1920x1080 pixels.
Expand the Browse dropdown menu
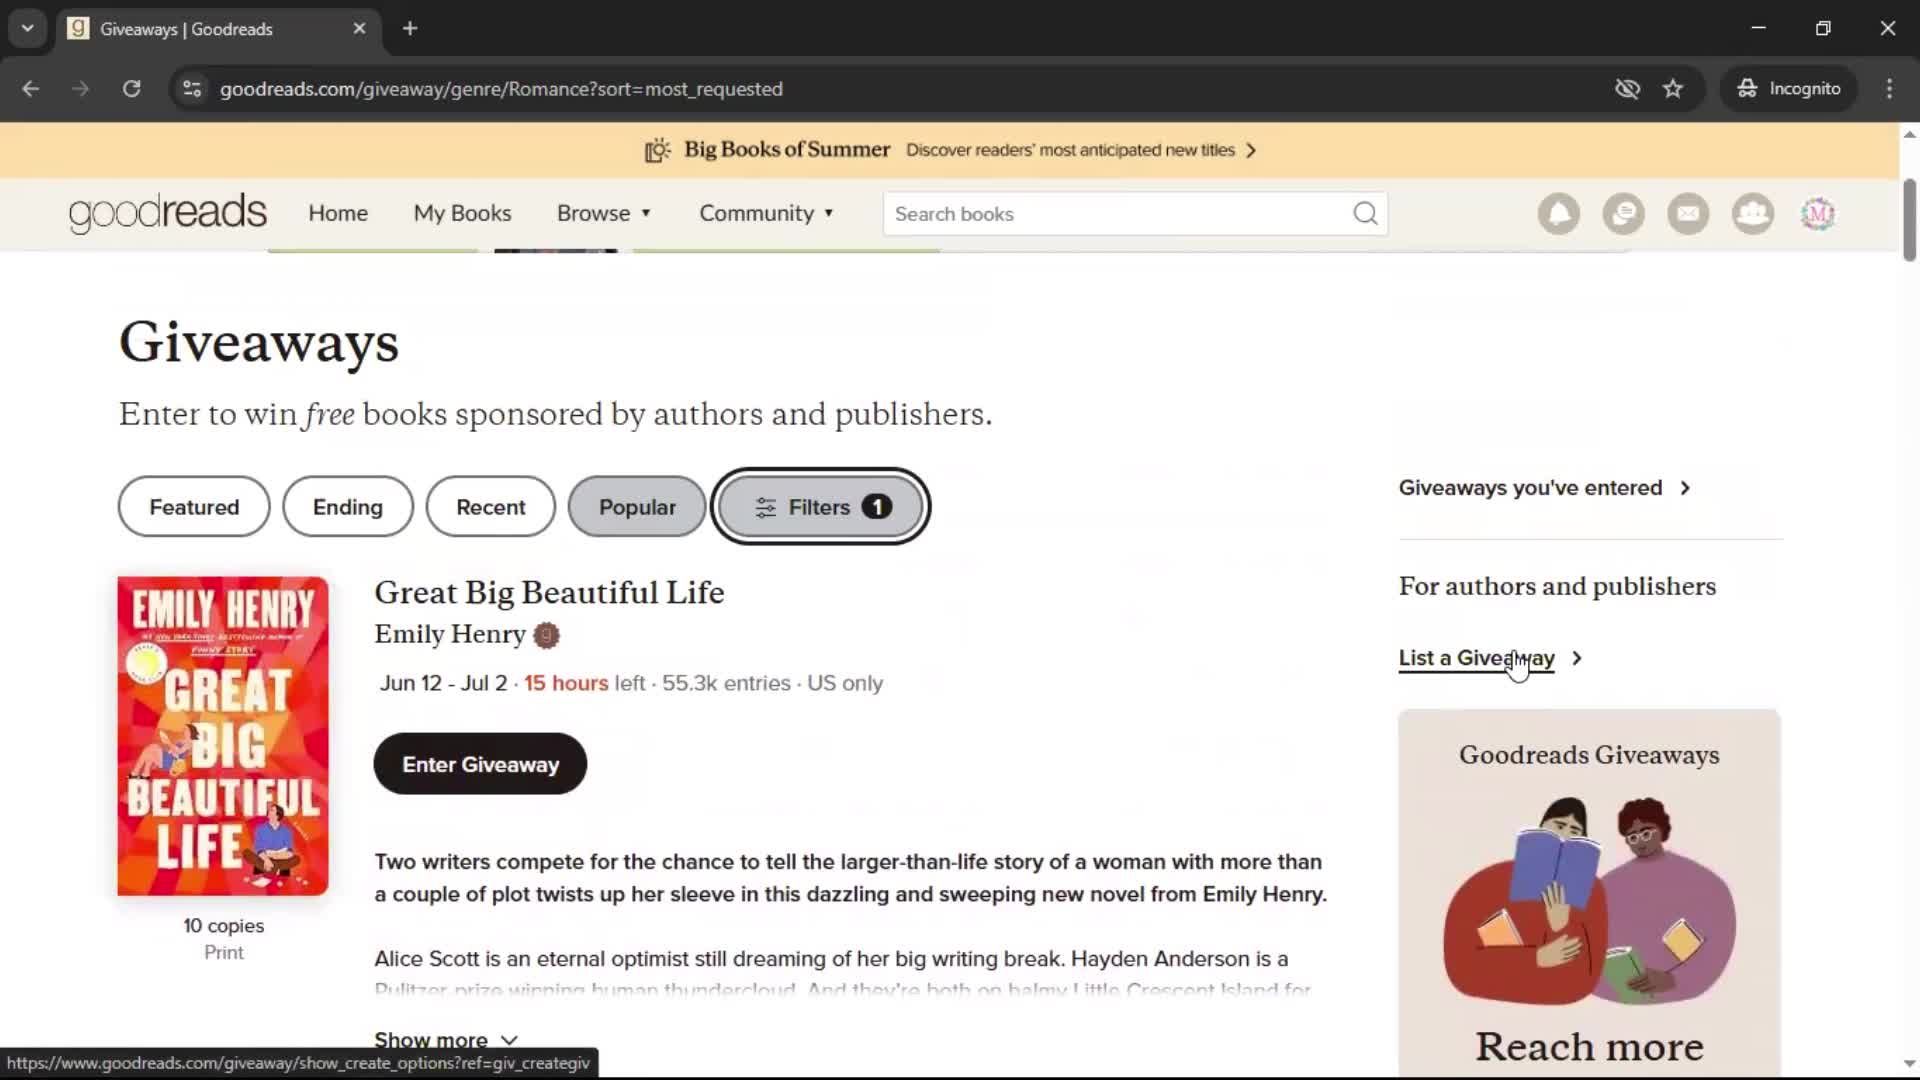coord(604,213)
